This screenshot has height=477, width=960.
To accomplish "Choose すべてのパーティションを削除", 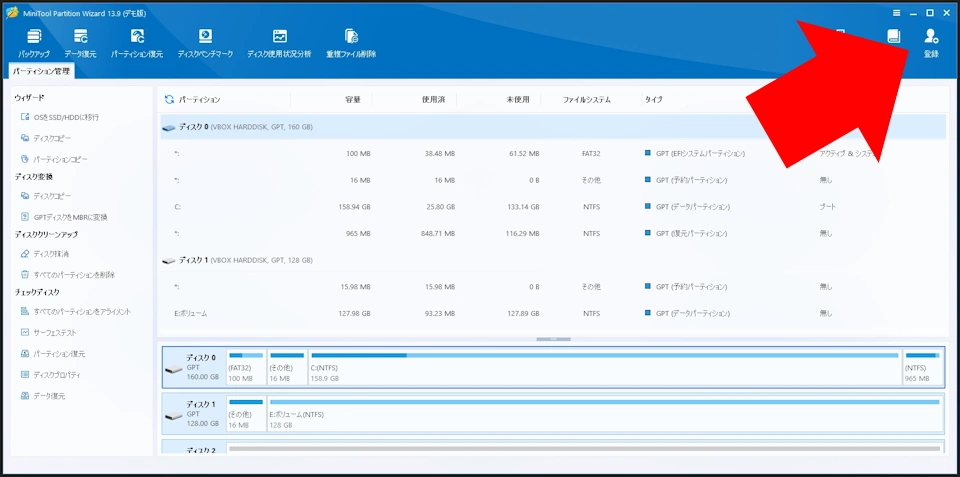I will 67,275.
